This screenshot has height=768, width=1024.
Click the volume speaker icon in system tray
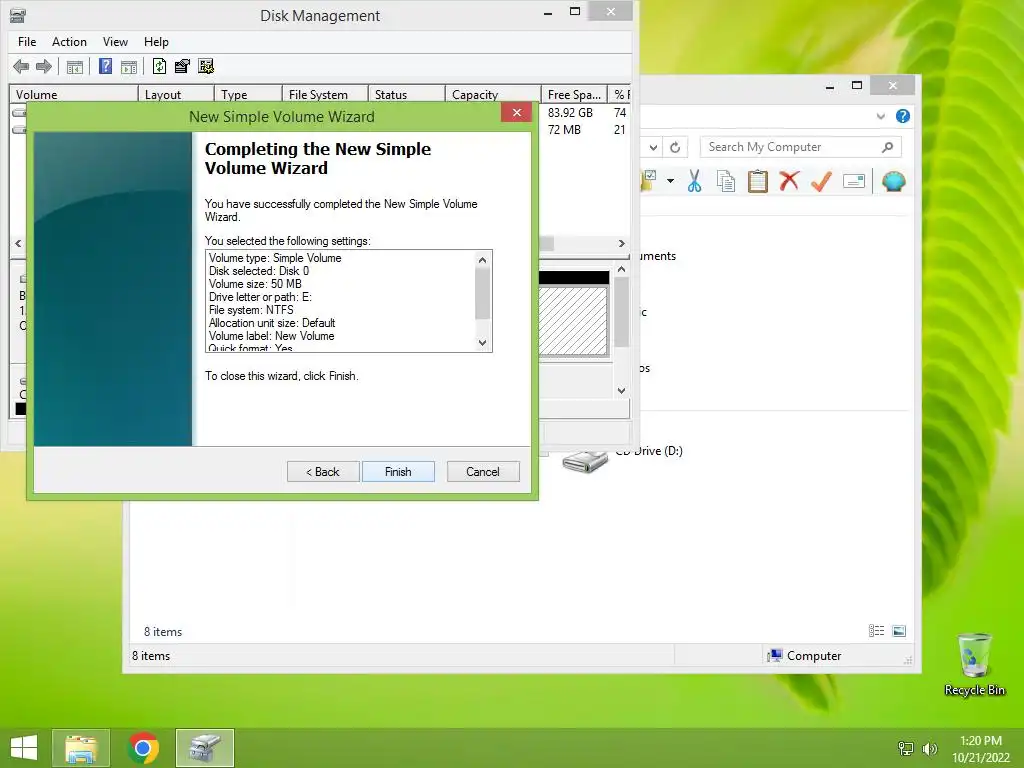pos(929,749)
